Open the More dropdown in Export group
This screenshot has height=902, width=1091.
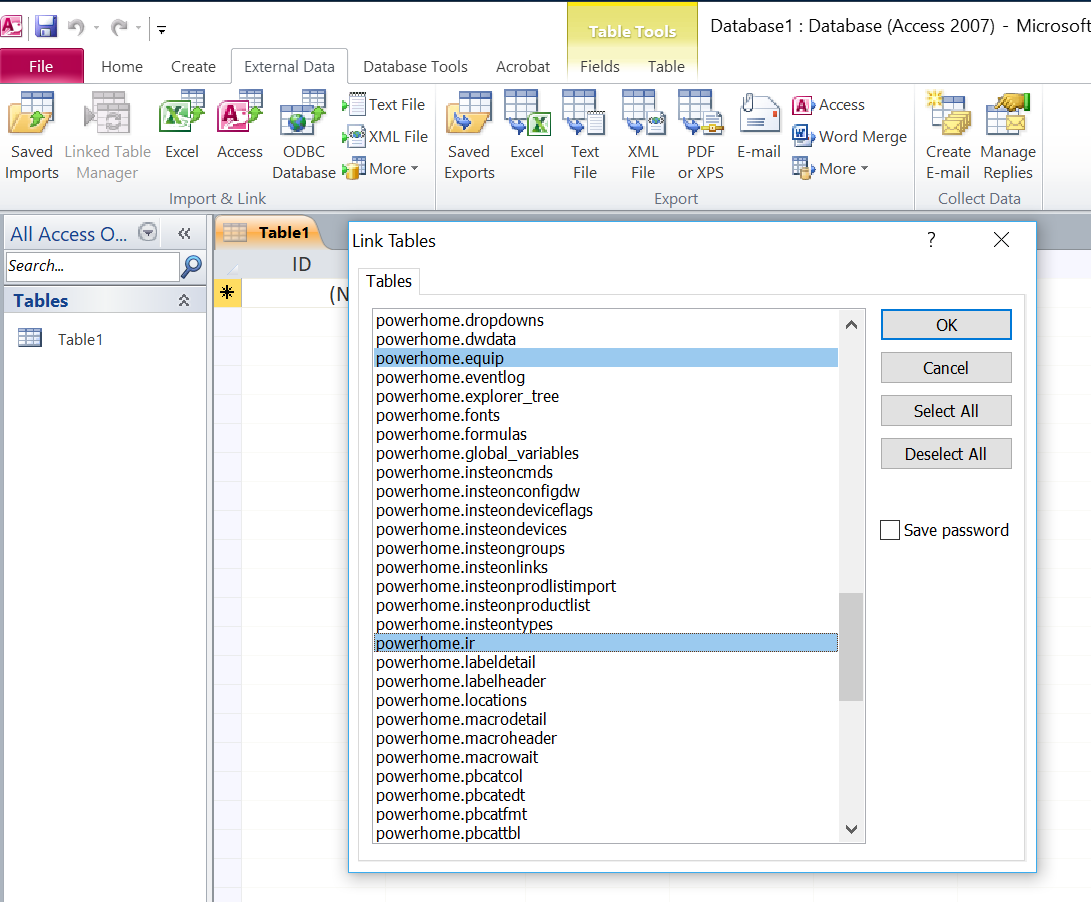coord(831,168)
